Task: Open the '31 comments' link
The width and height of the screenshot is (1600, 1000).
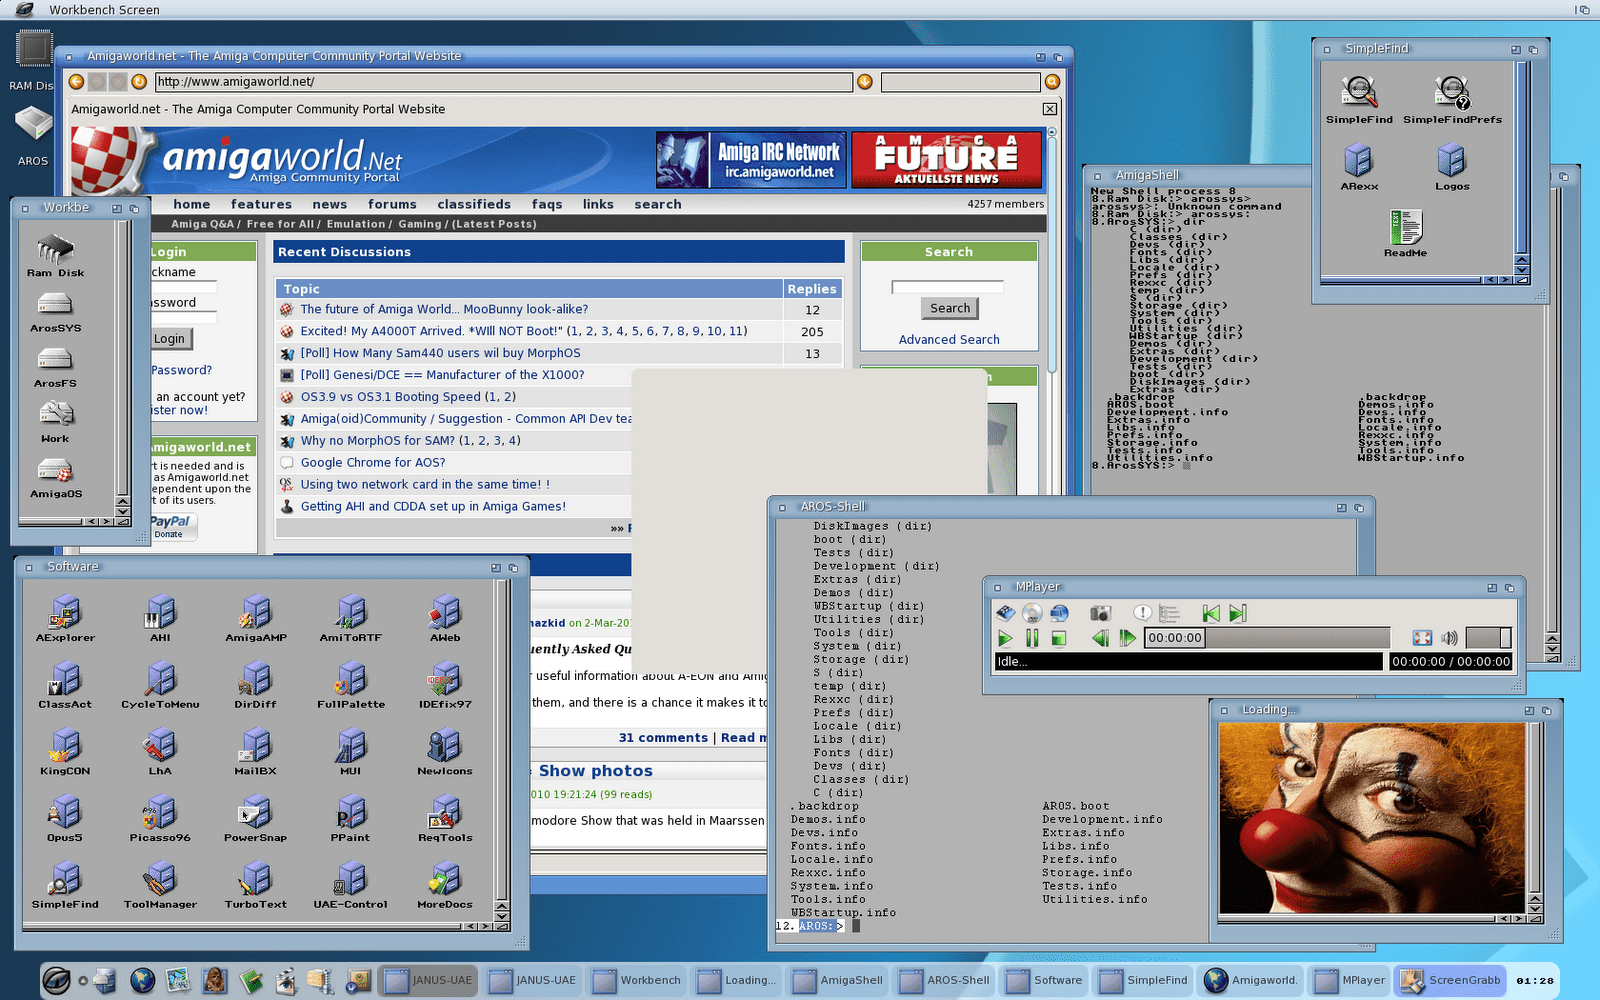Action: pos(663,738)
